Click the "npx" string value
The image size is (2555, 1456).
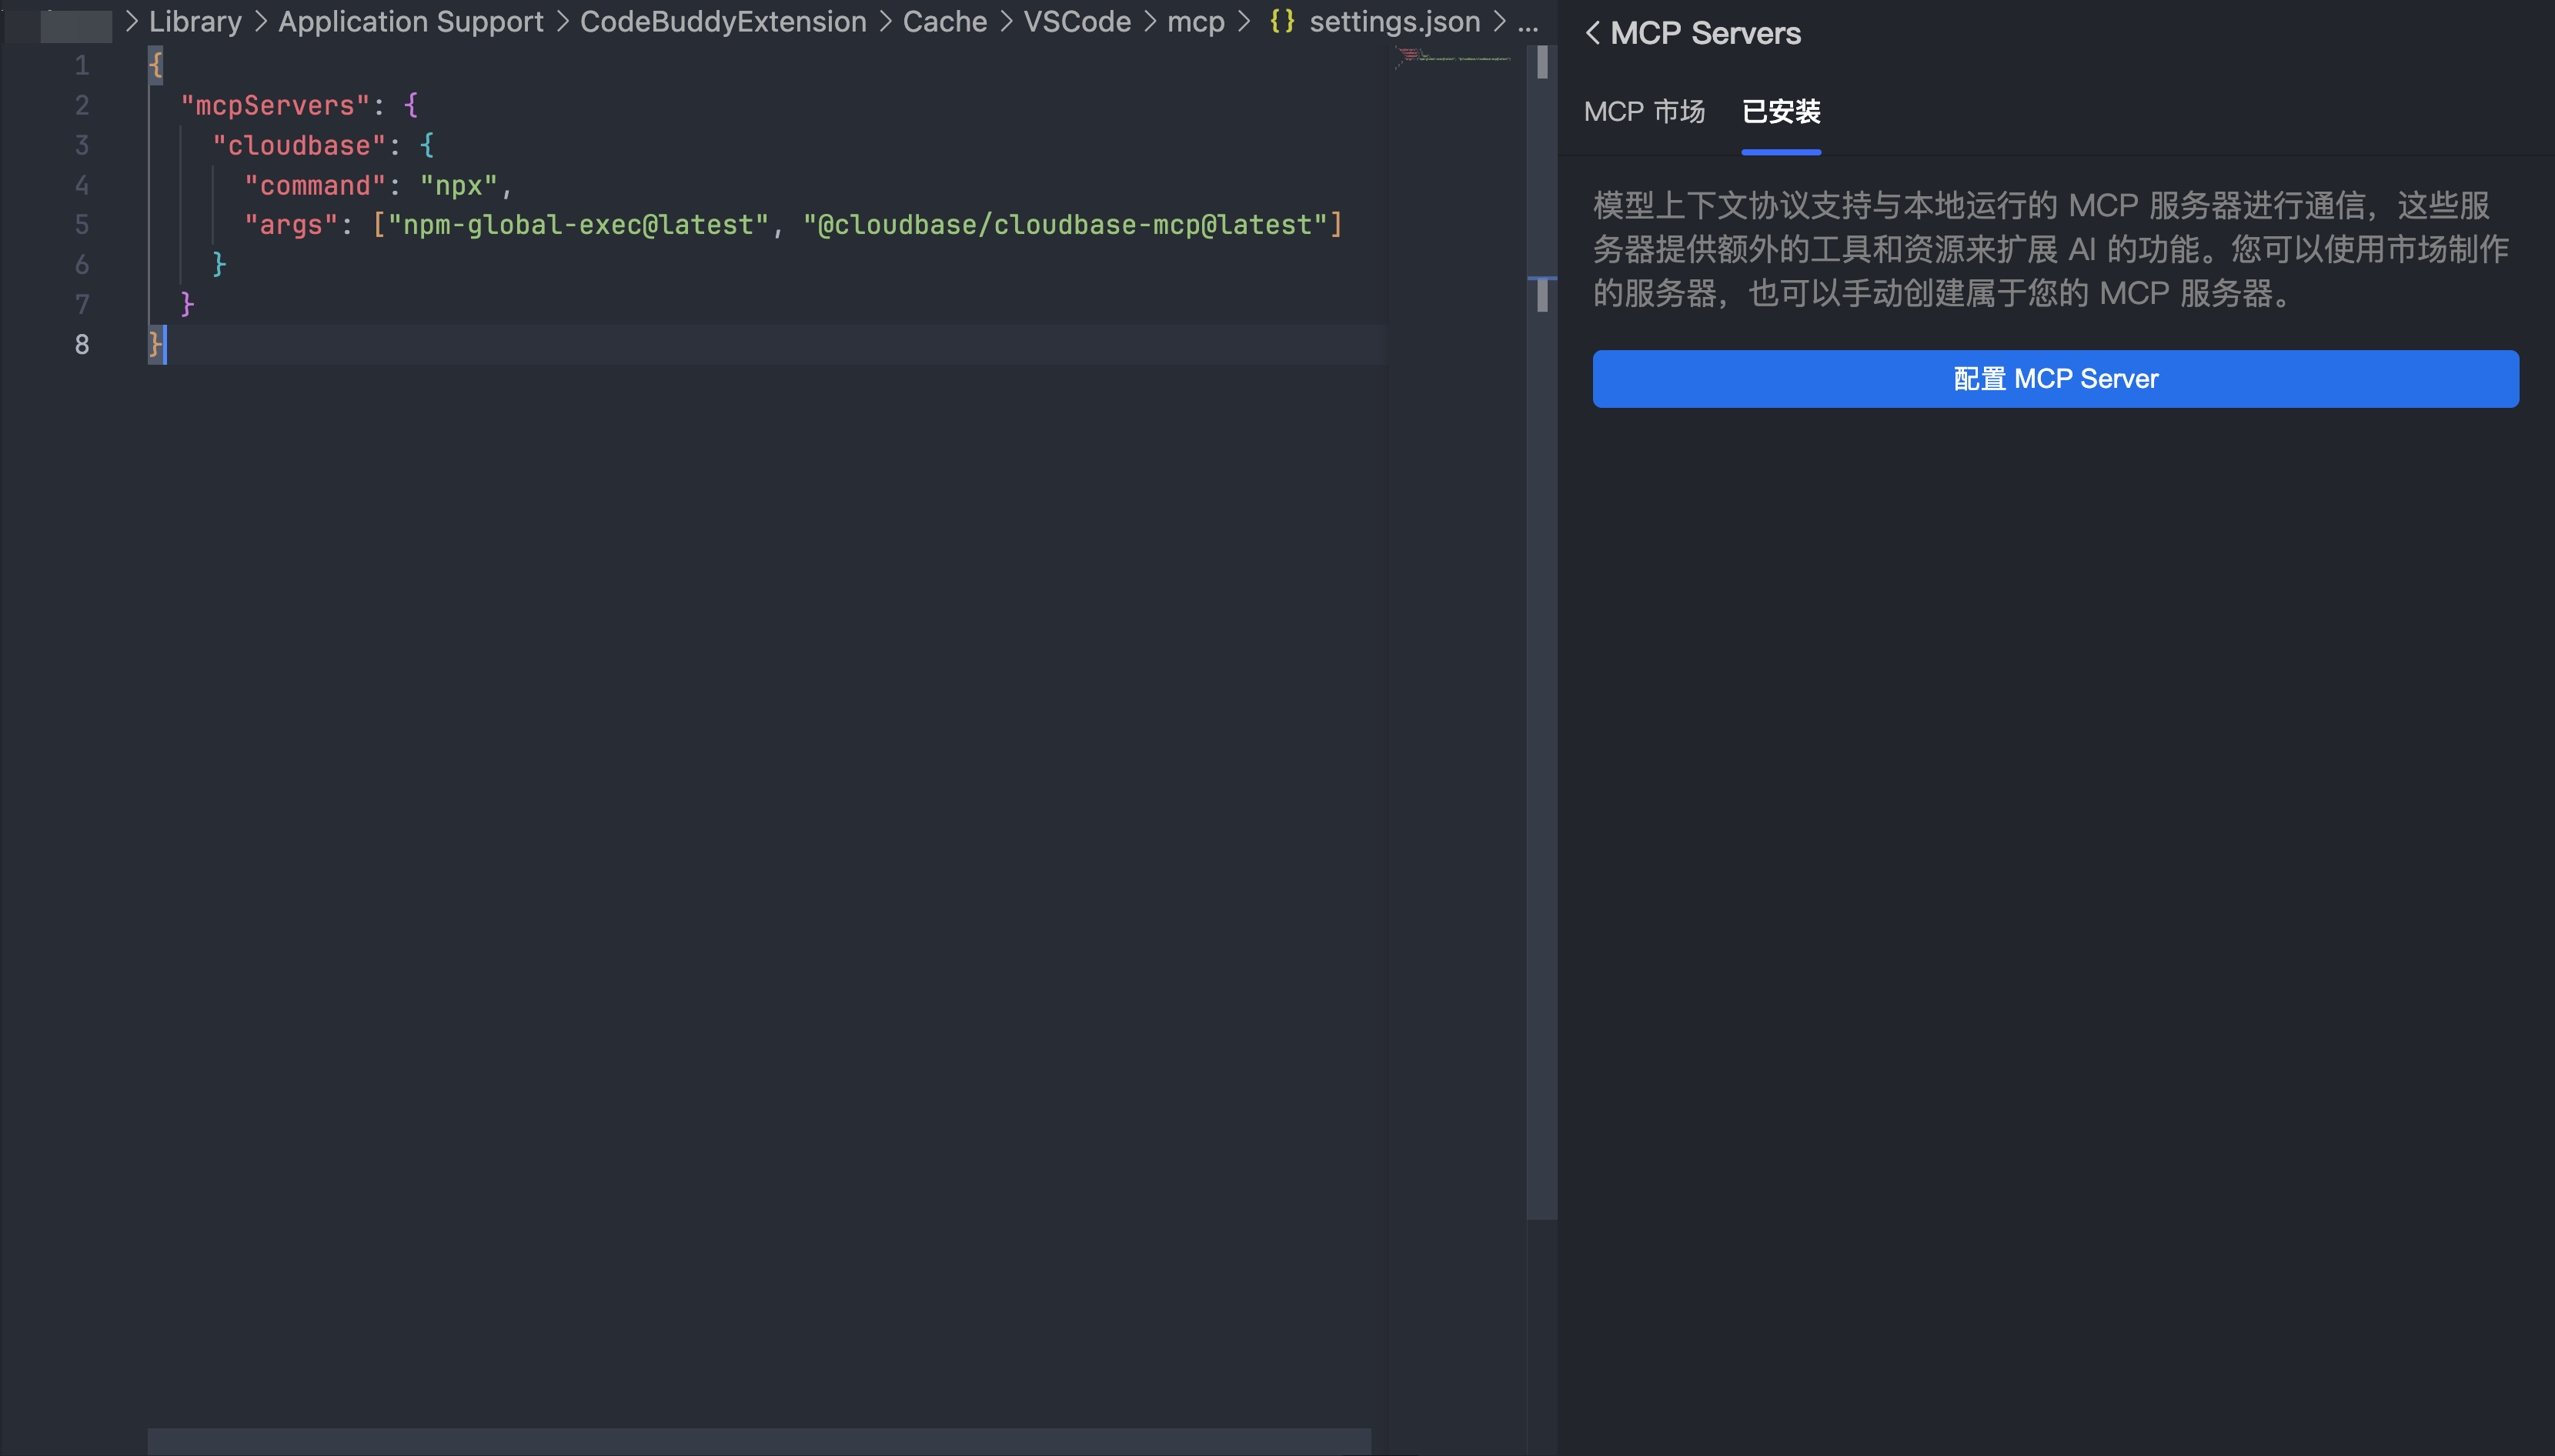(x=459, y=185)
